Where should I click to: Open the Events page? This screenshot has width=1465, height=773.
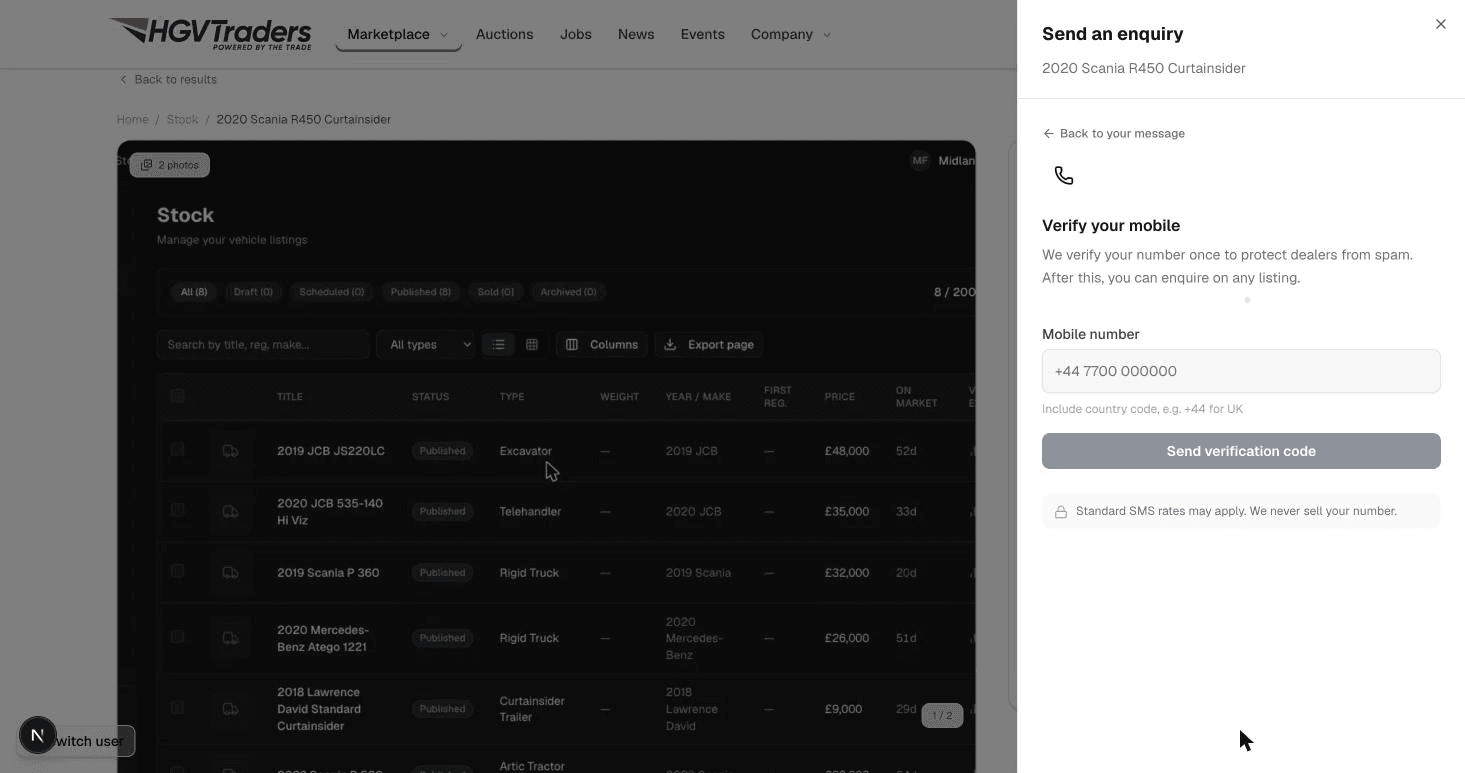tap(702, 34)
